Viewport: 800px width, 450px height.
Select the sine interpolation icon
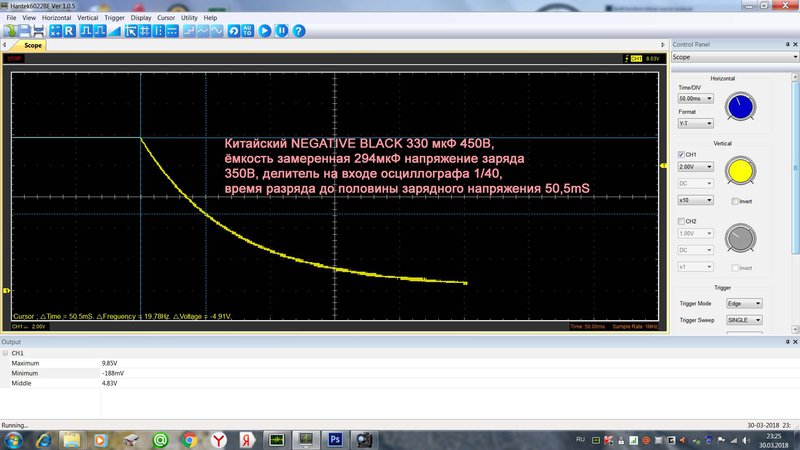pyautogui.click(x=217, y=31)
